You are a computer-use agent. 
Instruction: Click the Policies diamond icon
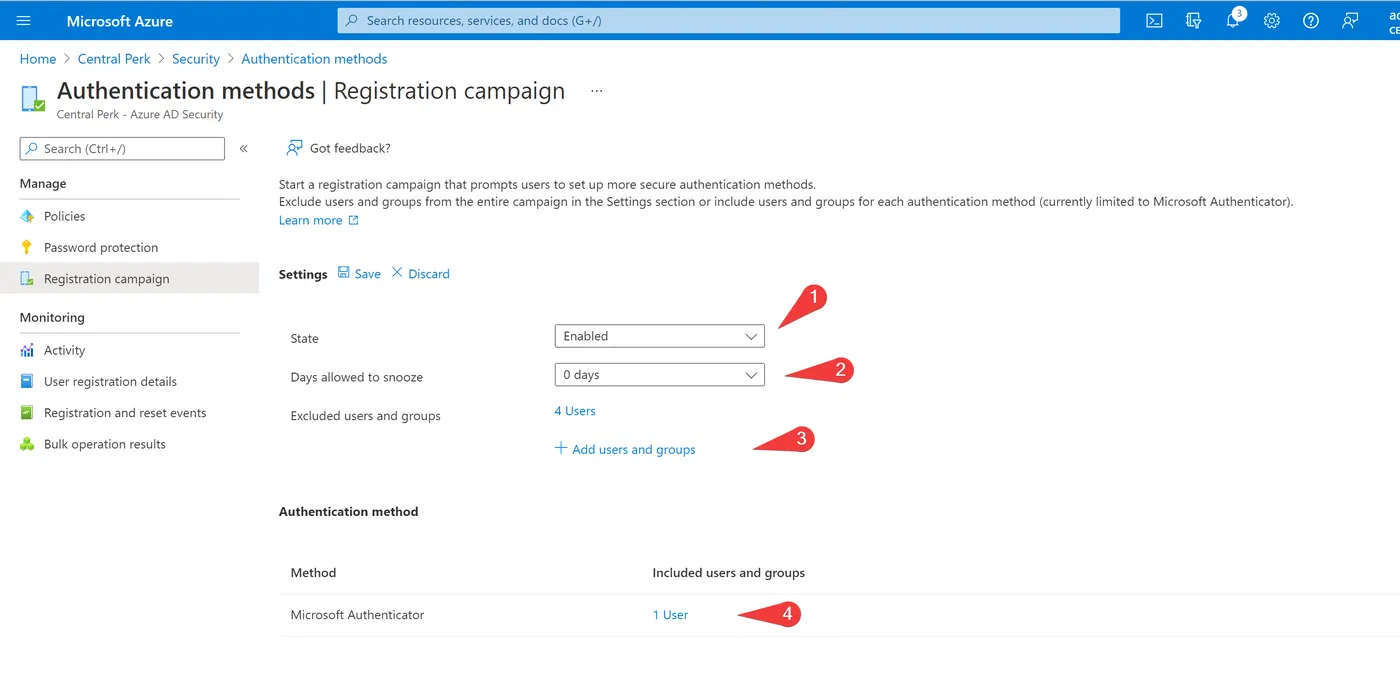pyautogui.click(x=27, y=216)
